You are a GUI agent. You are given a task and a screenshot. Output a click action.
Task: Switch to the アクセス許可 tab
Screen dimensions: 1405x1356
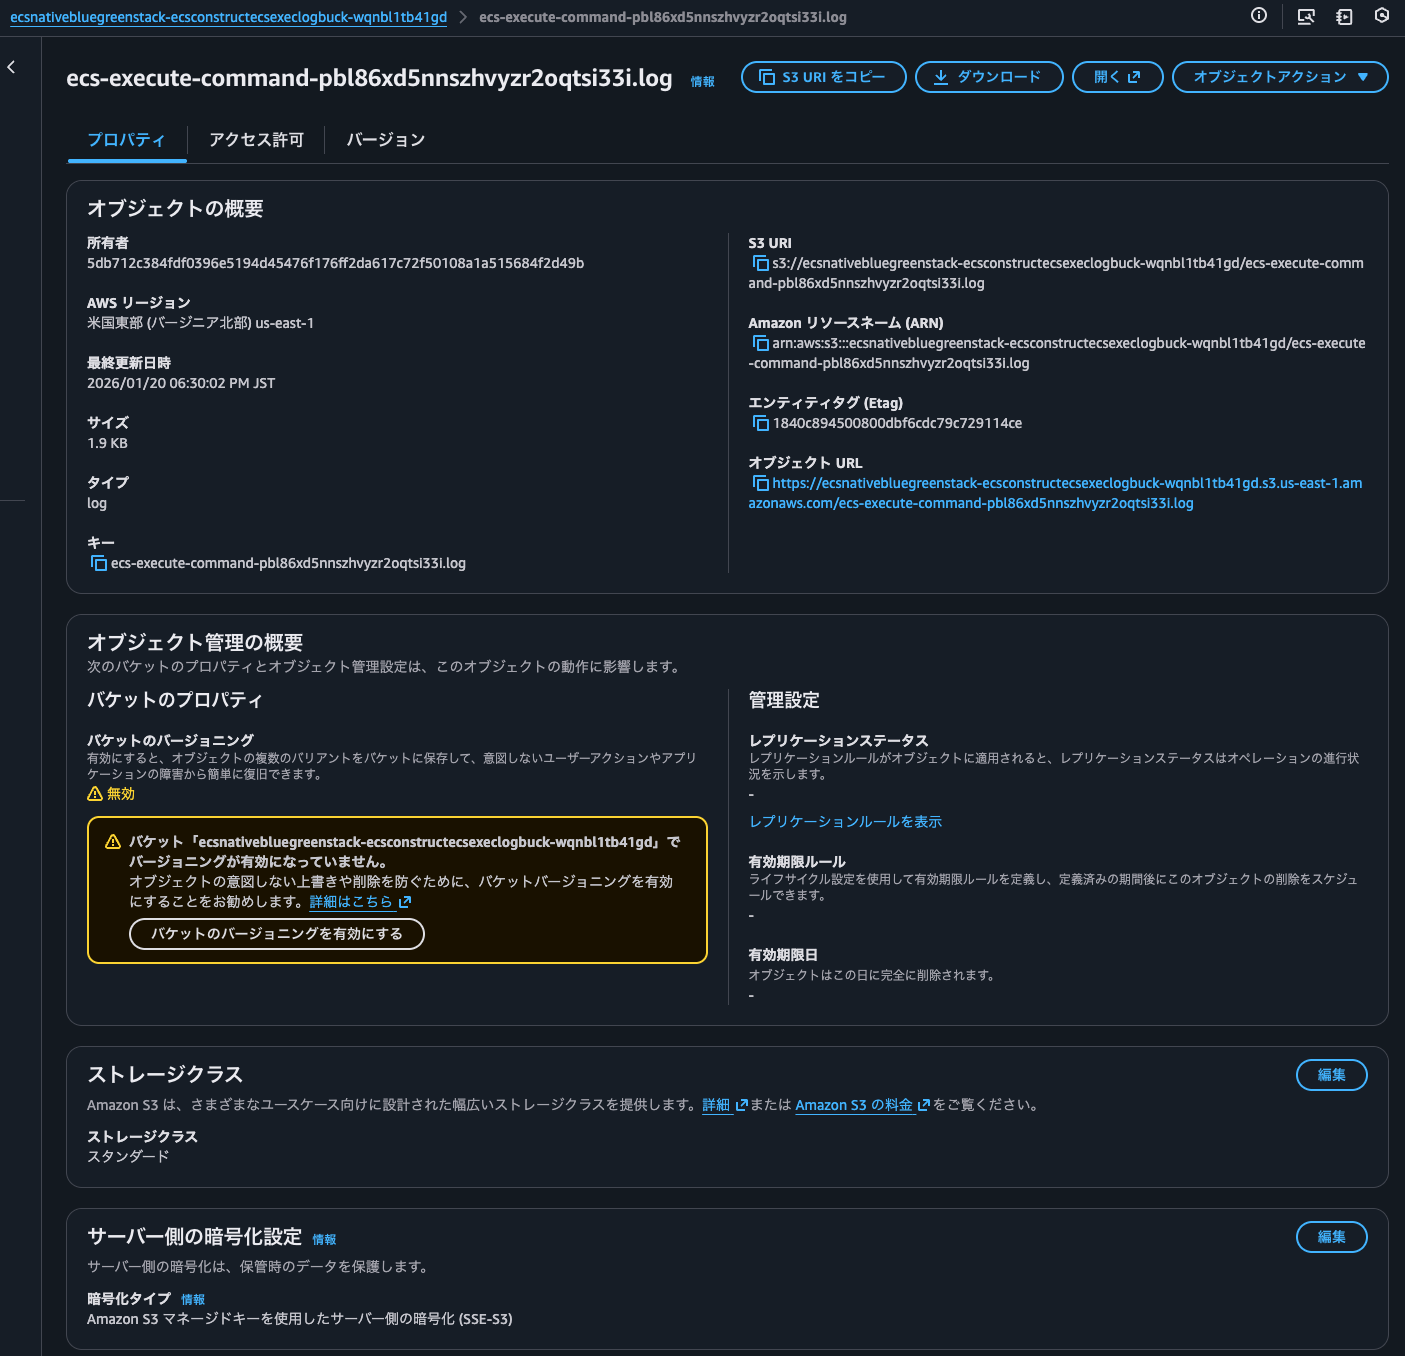pos(255,140)
